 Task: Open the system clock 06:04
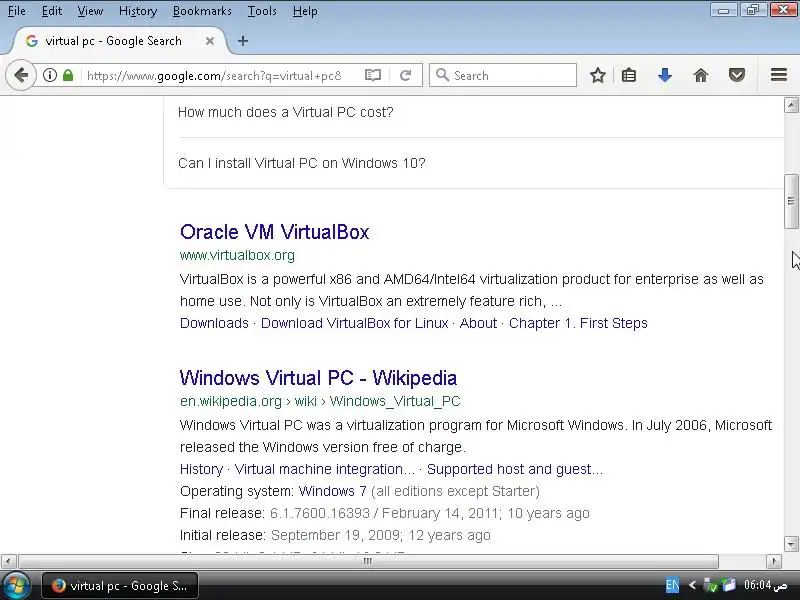765,585
